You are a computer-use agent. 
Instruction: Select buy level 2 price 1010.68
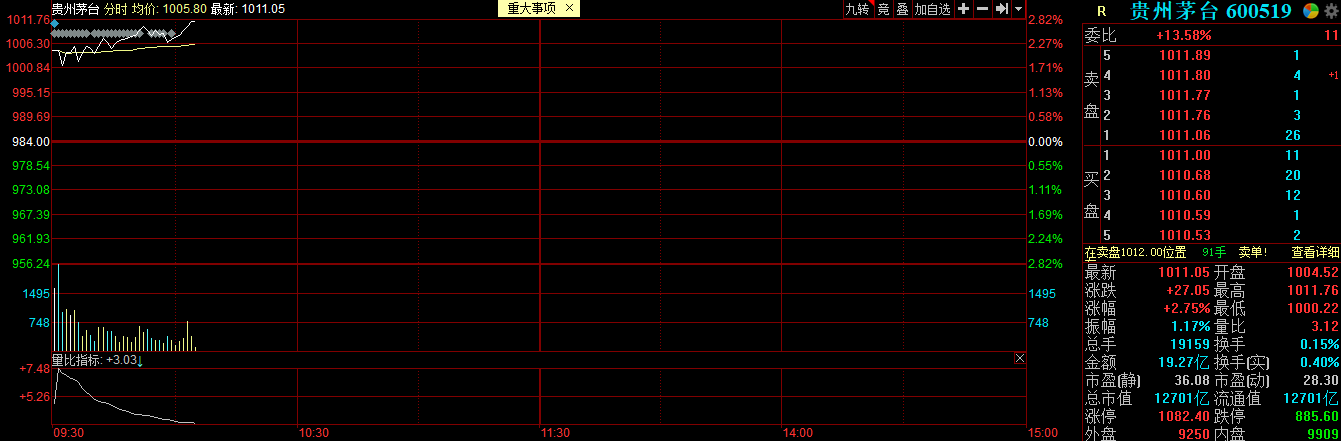coord(1185,175)
